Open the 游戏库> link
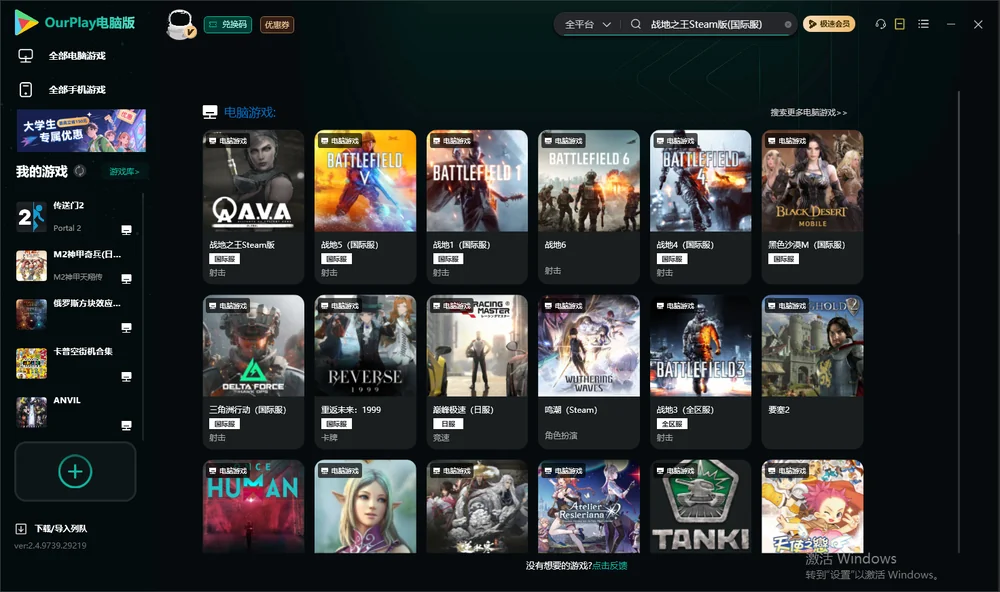This screenshot has width=1000, height=592. (x=124, y=172)
